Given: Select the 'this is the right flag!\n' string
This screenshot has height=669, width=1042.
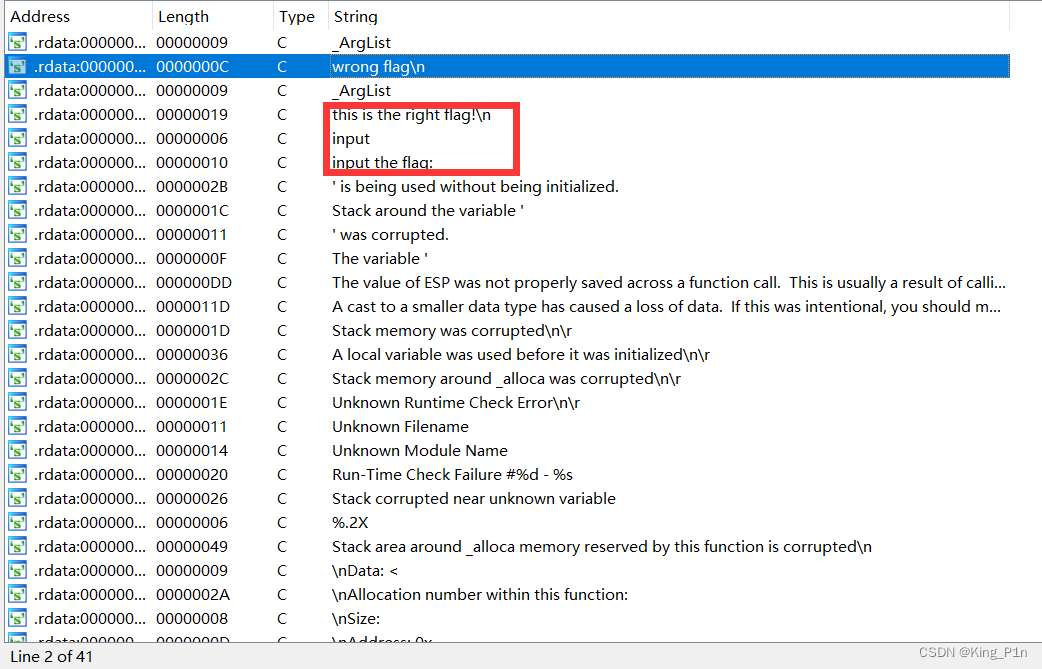Looking at the screenshot, I should click(411, 114).
